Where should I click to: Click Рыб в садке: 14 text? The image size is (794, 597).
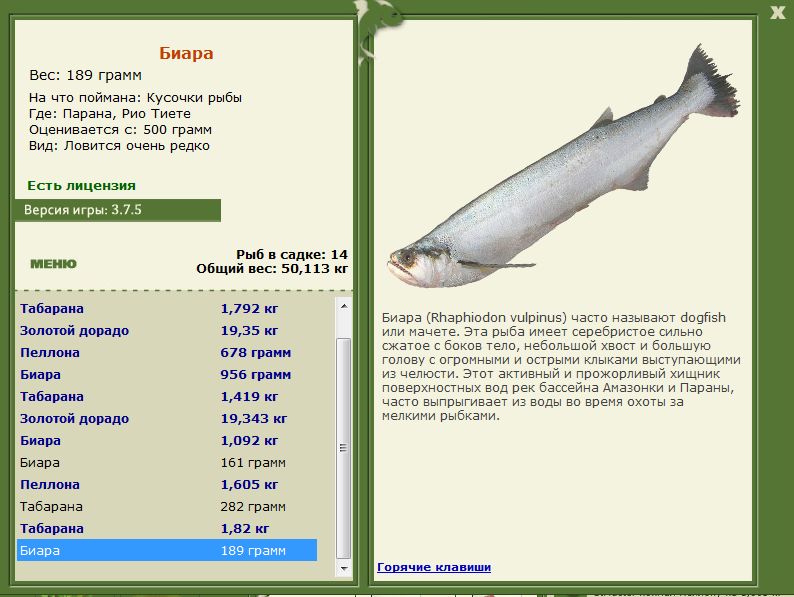(292, 254)
